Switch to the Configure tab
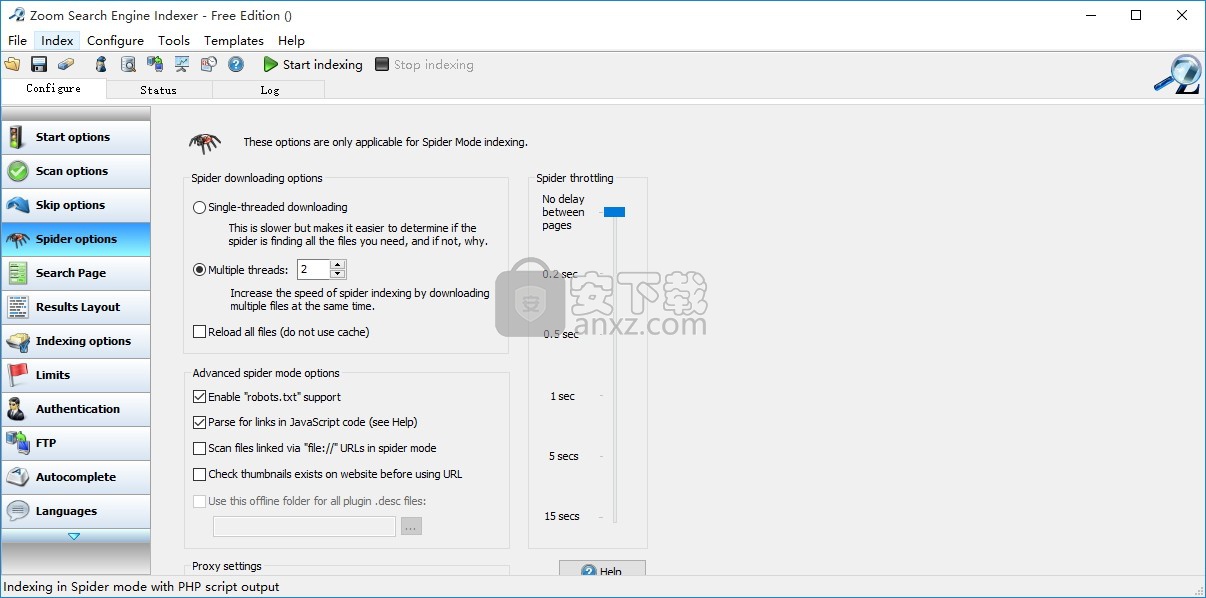Screen dimensions: 1206x598 coord(54,88)
